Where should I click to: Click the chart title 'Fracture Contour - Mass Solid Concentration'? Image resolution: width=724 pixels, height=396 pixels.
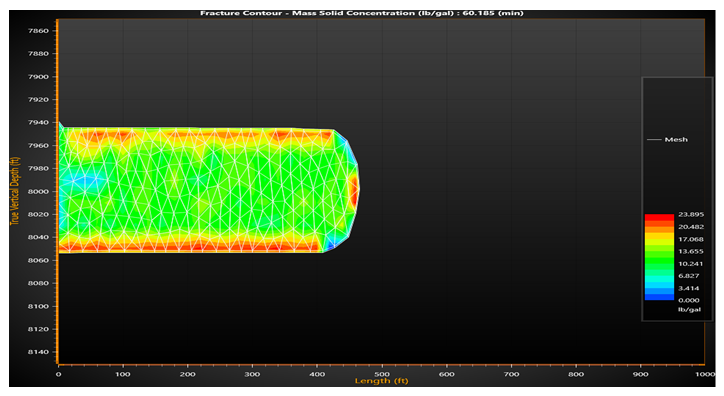pyautogui.click(x=362, y=13)
